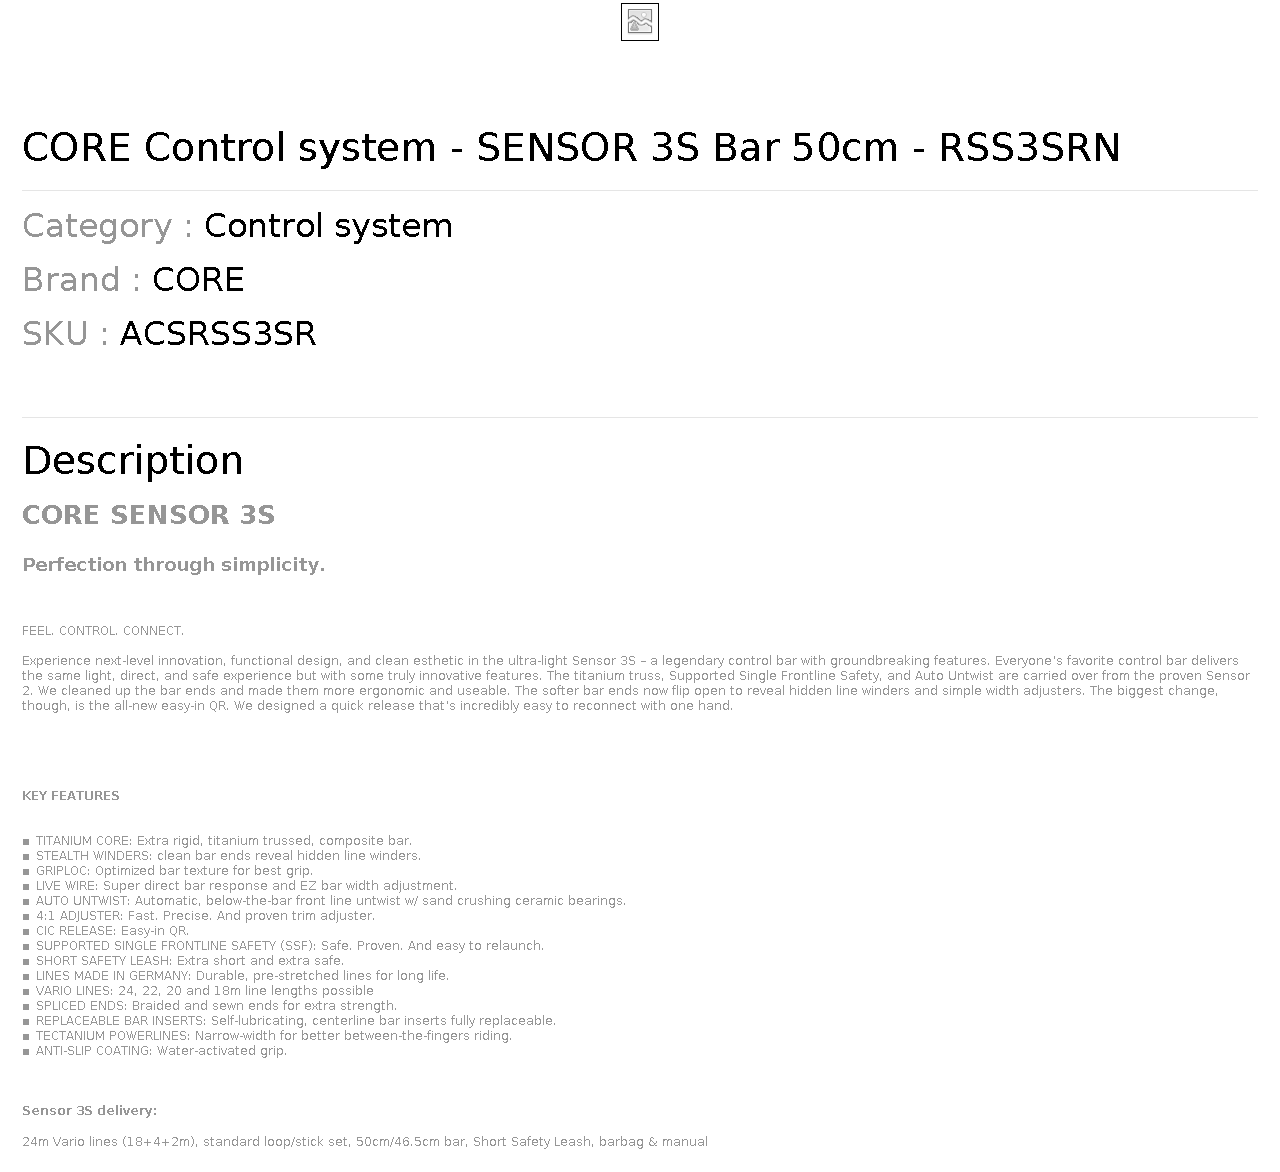Viewport: 1280px width, 1172px height.
Task: Click the AUTO UNTWIST feature line
Action: 324,901
